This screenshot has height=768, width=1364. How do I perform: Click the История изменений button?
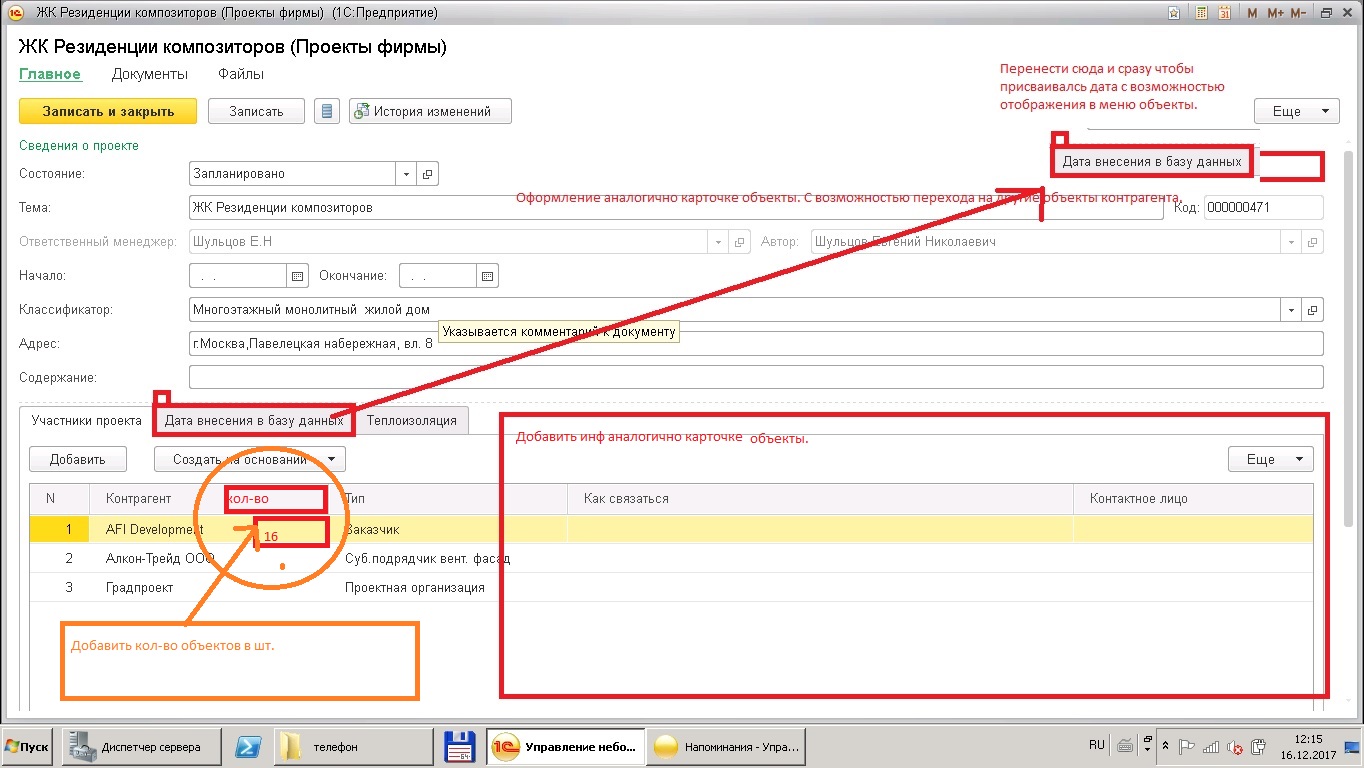pyautogui.click(x=430, y=111)
